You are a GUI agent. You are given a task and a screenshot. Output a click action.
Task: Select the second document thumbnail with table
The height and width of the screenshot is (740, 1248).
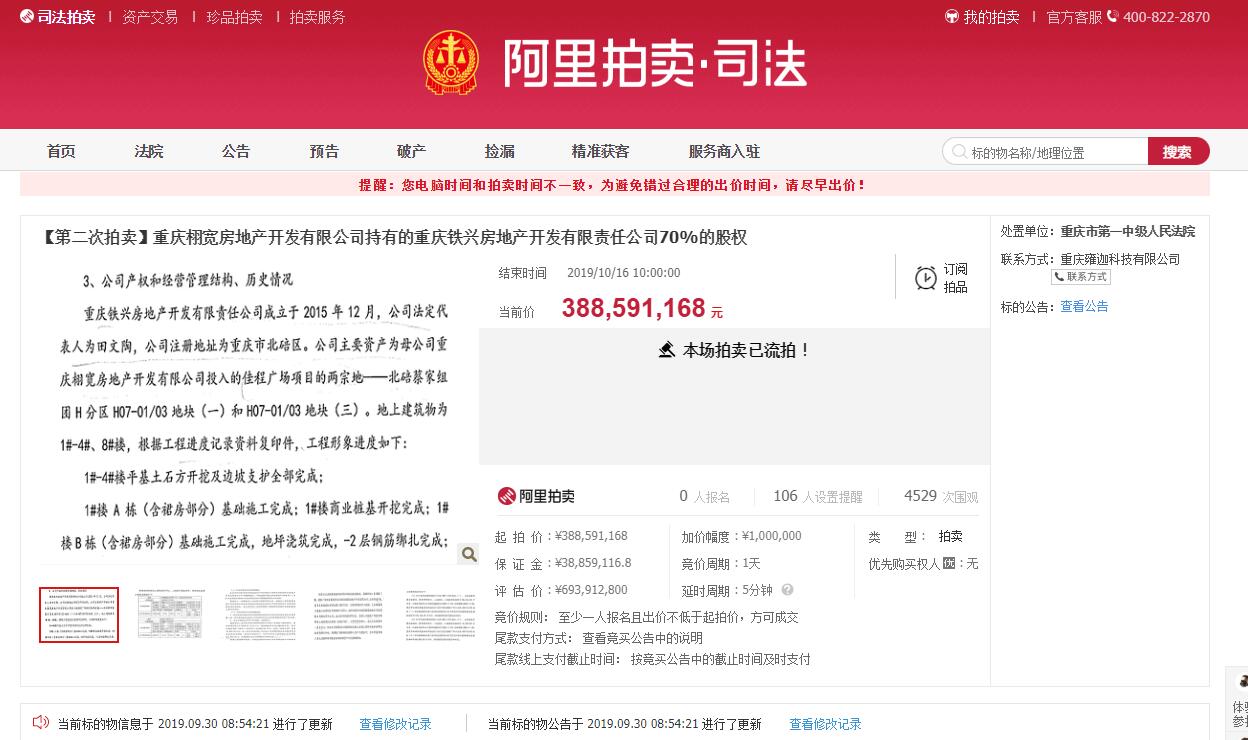171,615
